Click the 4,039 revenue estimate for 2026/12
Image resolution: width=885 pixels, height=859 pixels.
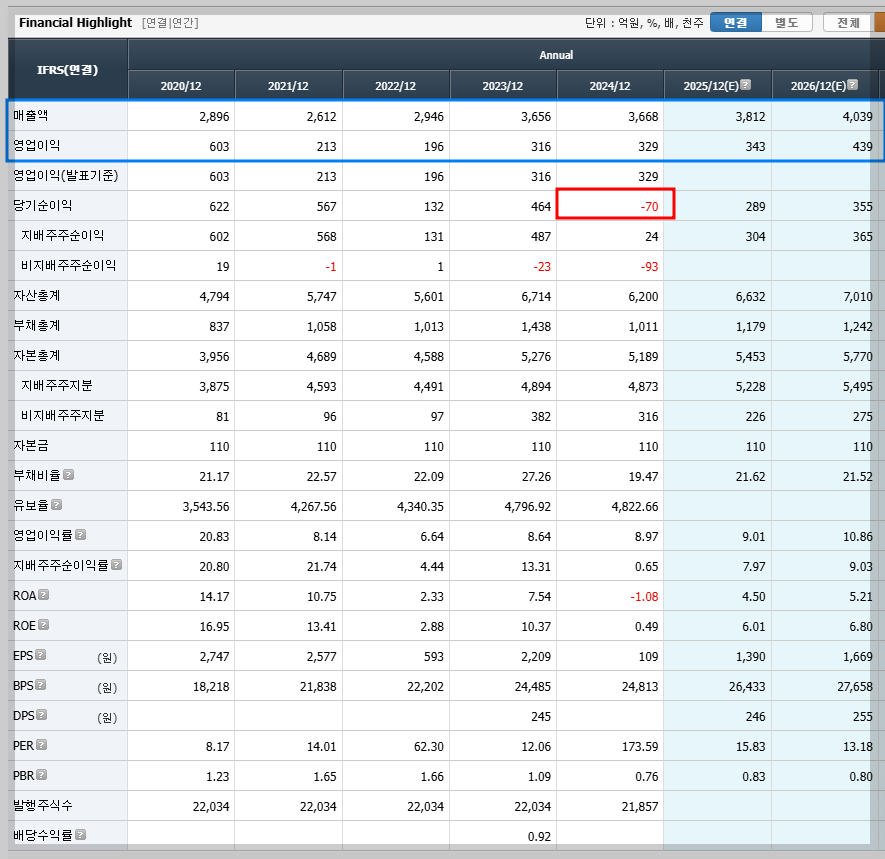coord(857,117)
